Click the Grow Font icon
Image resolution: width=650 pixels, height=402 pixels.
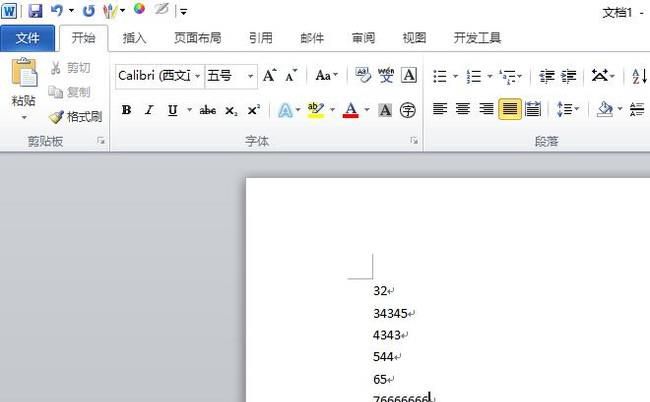pos(269,76)
